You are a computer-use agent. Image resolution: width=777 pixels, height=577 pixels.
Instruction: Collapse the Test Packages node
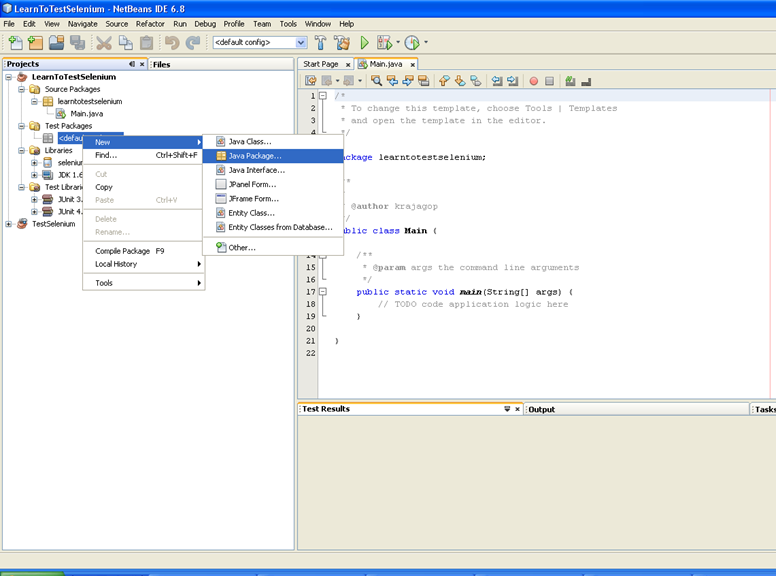(x=21, y=126)
